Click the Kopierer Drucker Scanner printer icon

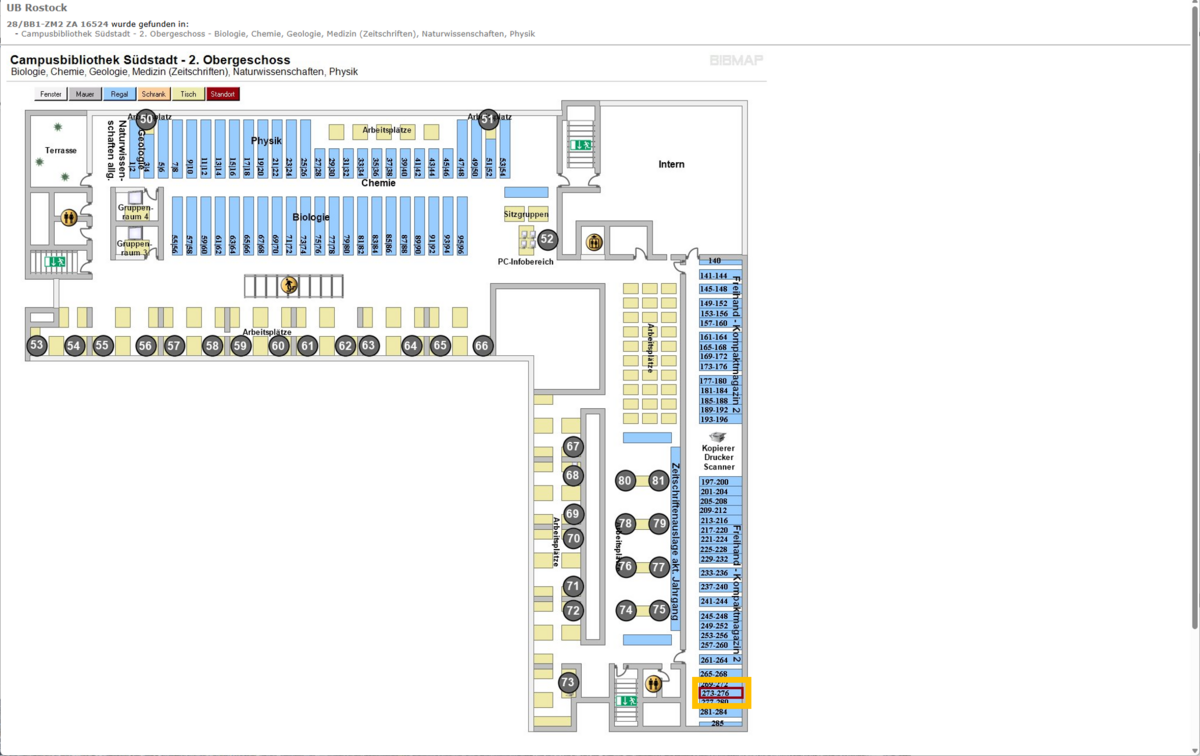pos(717,437)
